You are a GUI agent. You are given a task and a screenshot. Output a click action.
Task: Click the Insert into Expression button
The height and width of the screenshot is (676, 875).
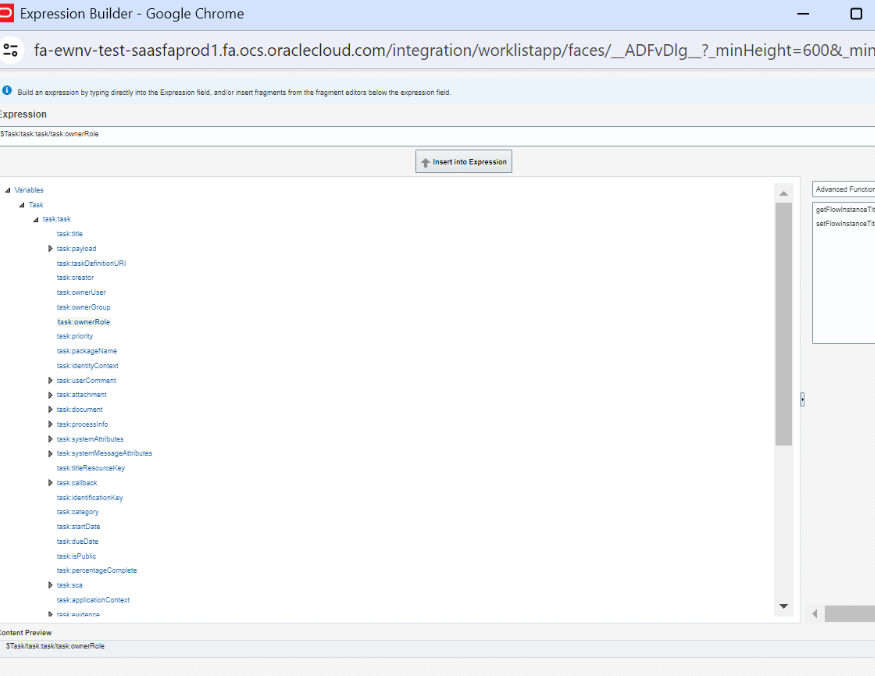(x=463, y=161)
